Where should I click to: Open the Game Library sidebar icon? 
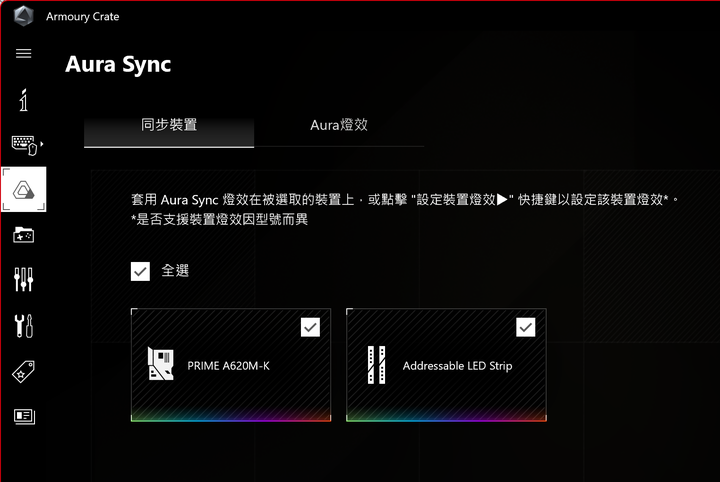coord(23,235)
